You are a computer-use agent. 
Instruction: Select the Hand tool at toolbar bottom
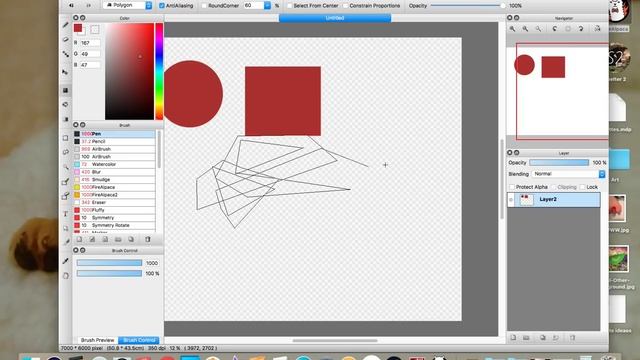coord(65,276)
